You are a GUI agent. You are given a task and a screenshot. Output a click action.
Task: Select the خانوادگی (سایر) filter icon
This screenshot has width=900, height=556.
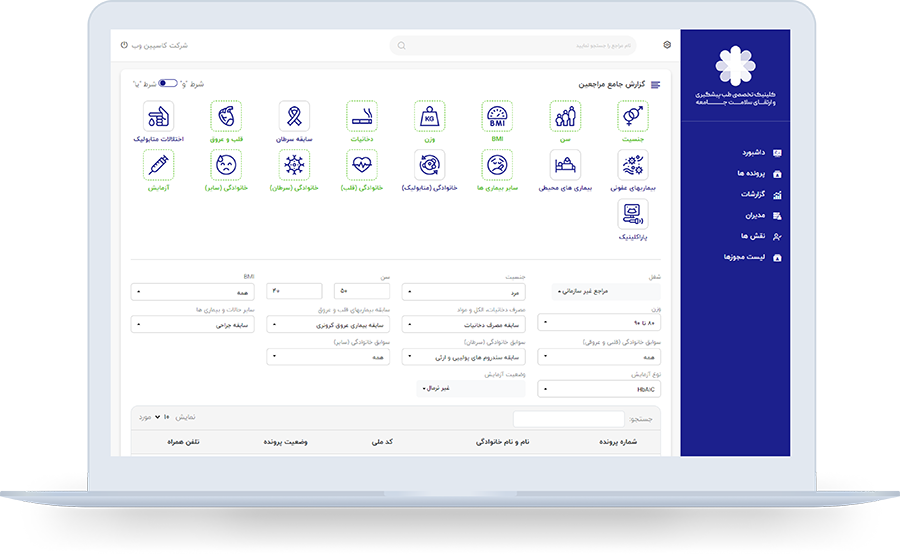click(x=226, y=165)
